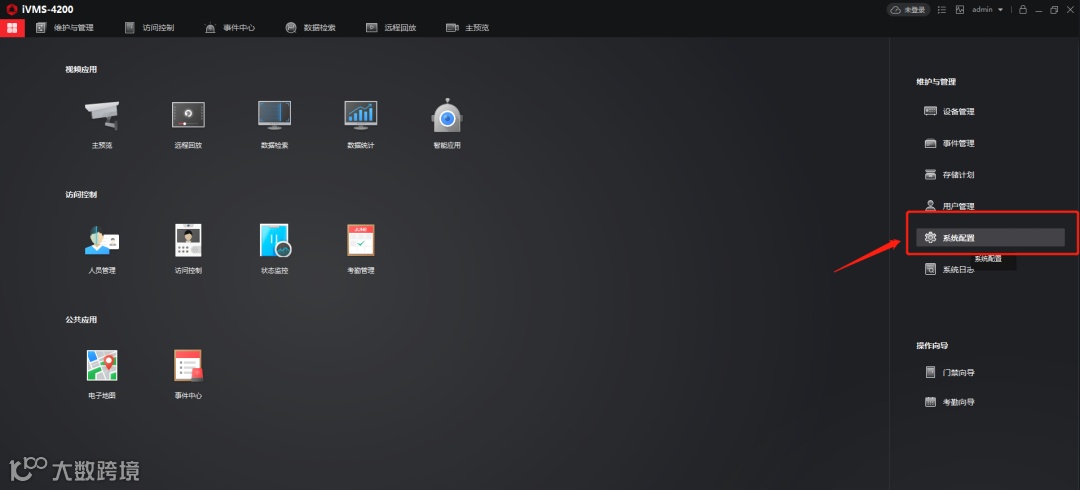Screen dimensions: 1080x490
Task: Click the red grid home menu icon
Action: pyautogui.click(x=12, y=28)
